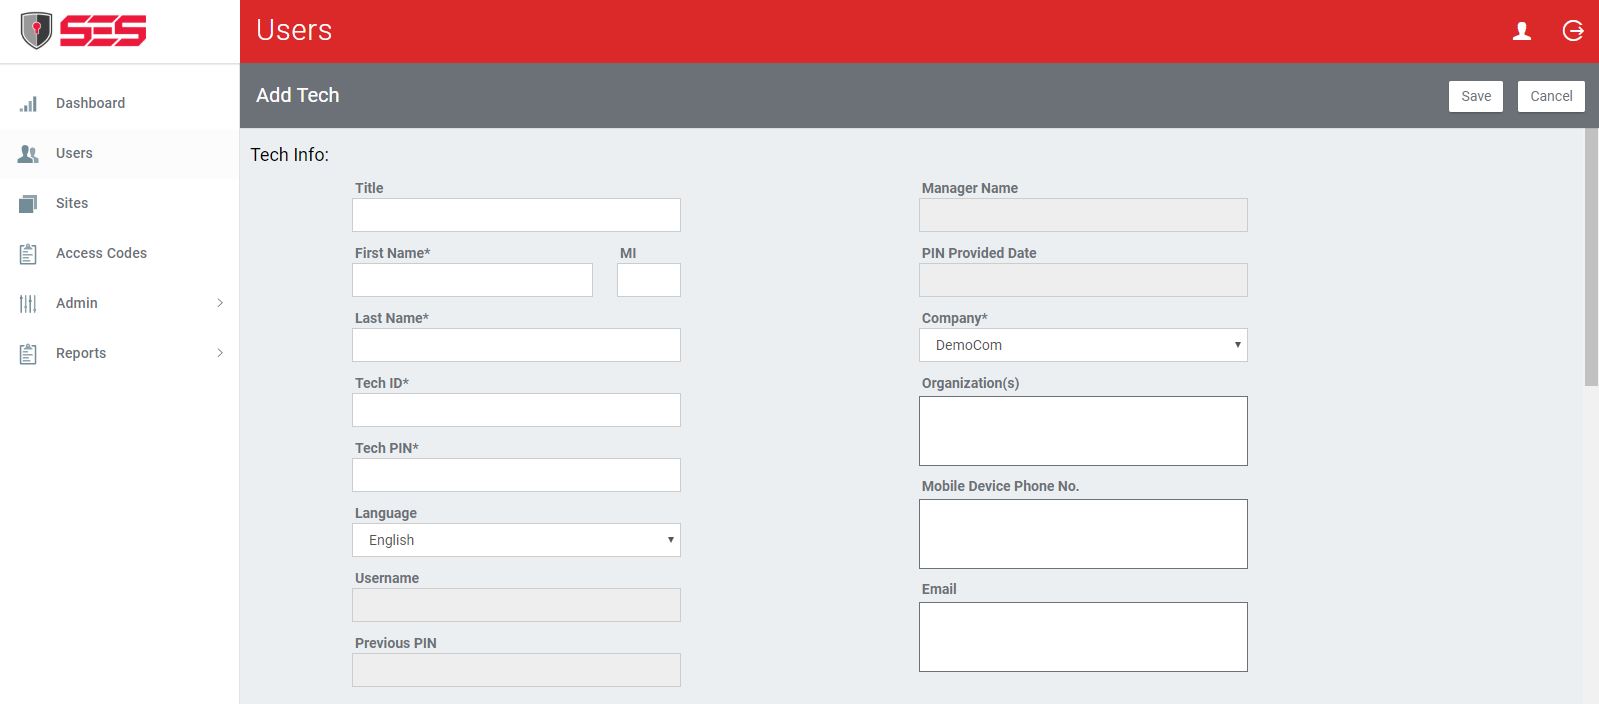This screenshot has height=704, width=1599.
Task: Click the Dashboard bar chart icon
Action: coord(28,103)
